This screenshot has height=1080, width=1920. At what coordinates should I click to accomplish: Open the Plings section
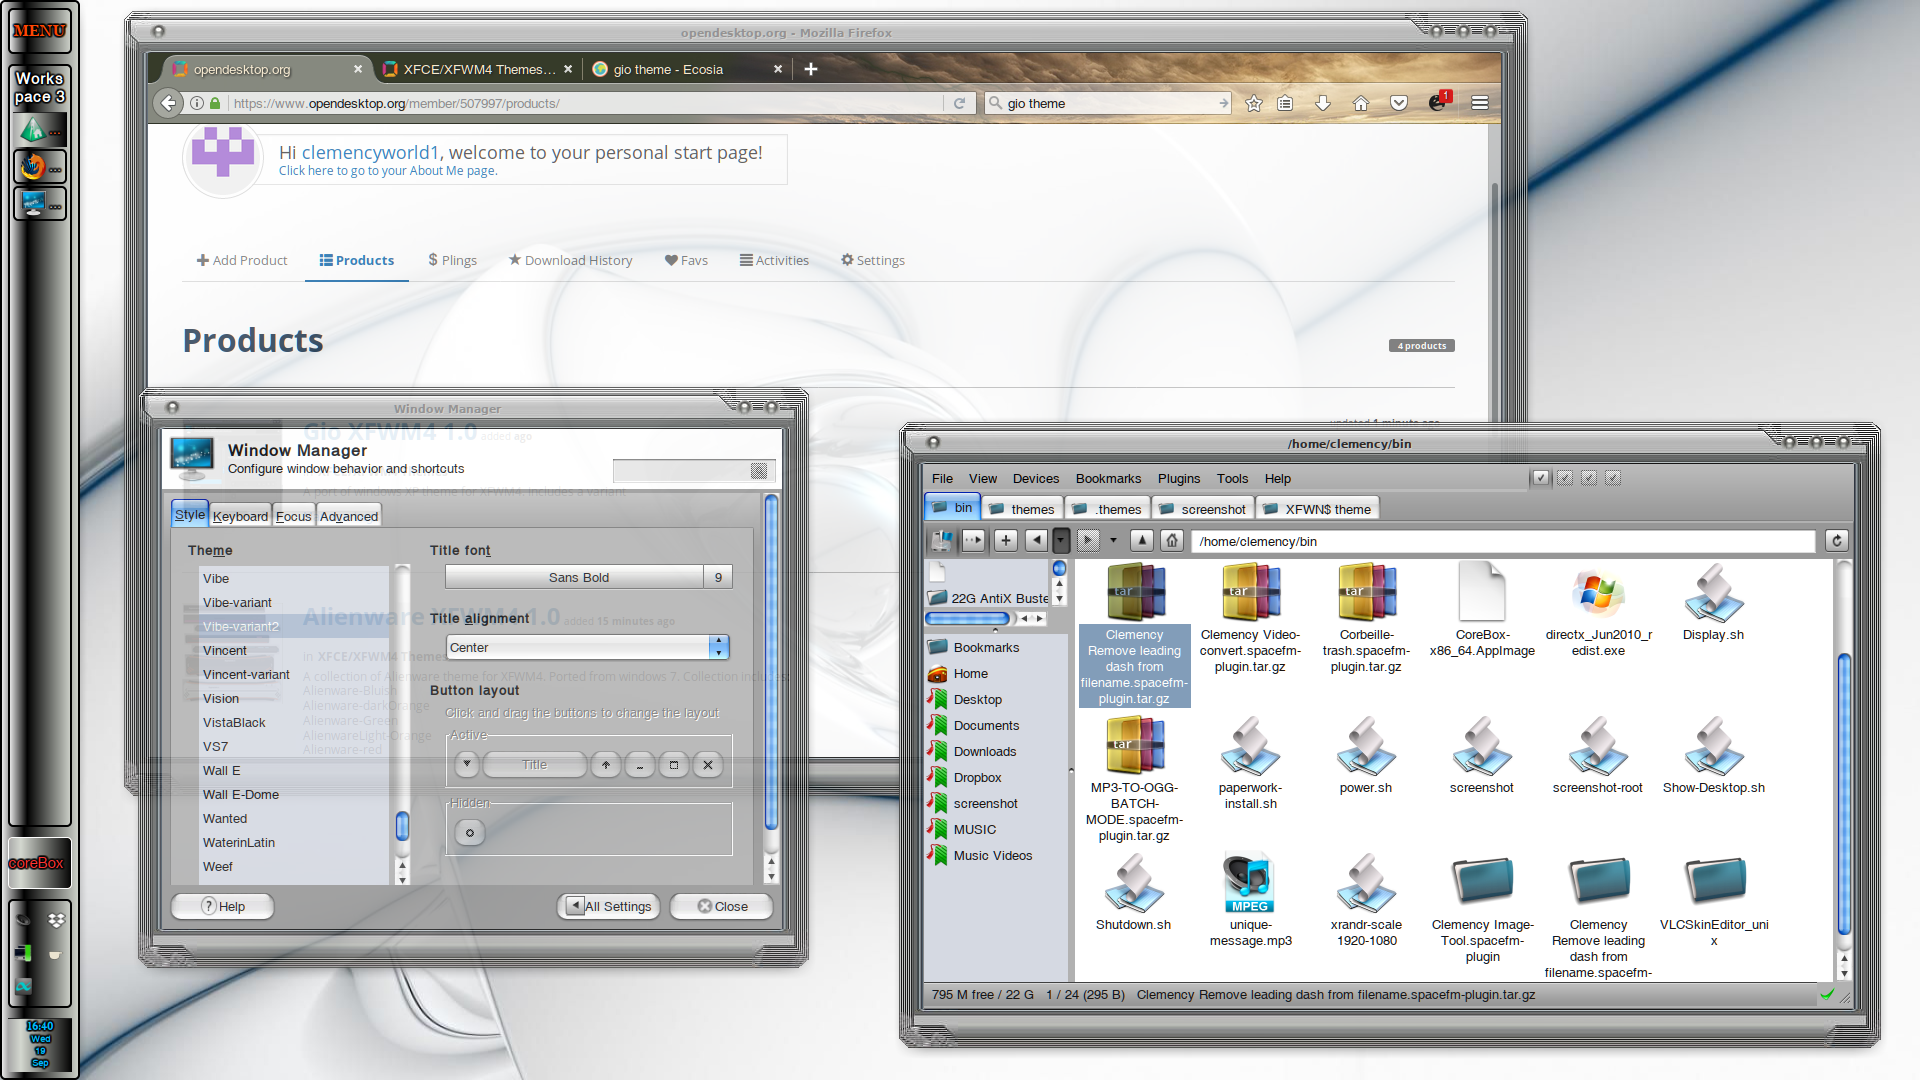pyautogui.click(x=452, y=260)
